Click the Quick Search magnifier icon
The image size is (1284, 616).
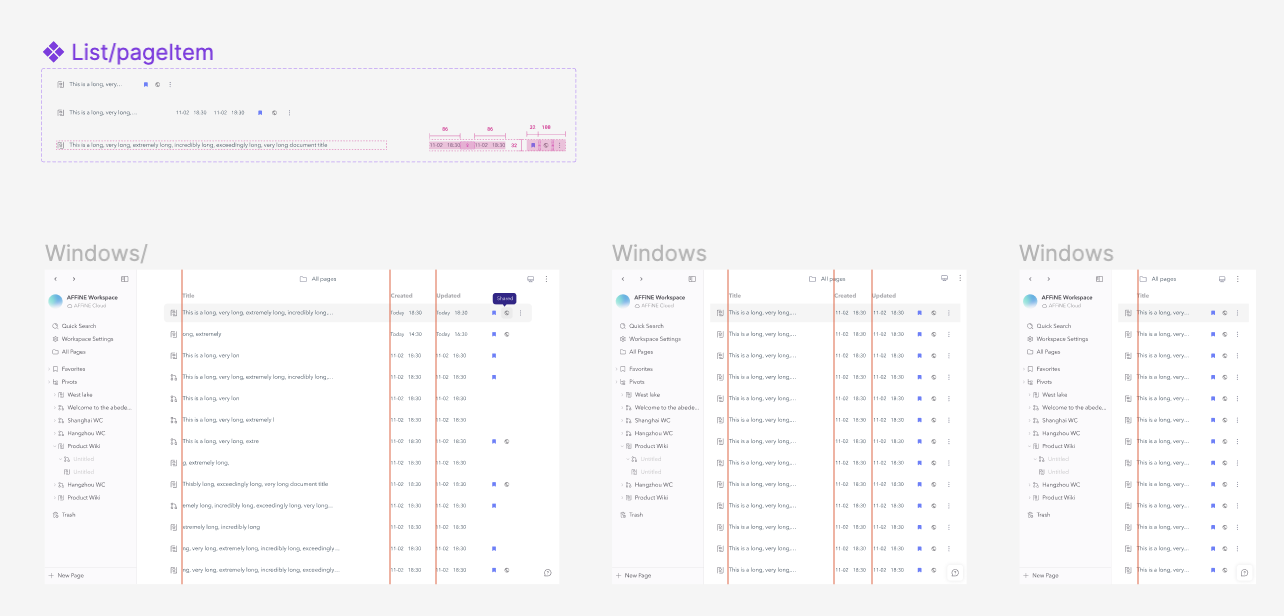pyautogui.click(x=56, y=326)
